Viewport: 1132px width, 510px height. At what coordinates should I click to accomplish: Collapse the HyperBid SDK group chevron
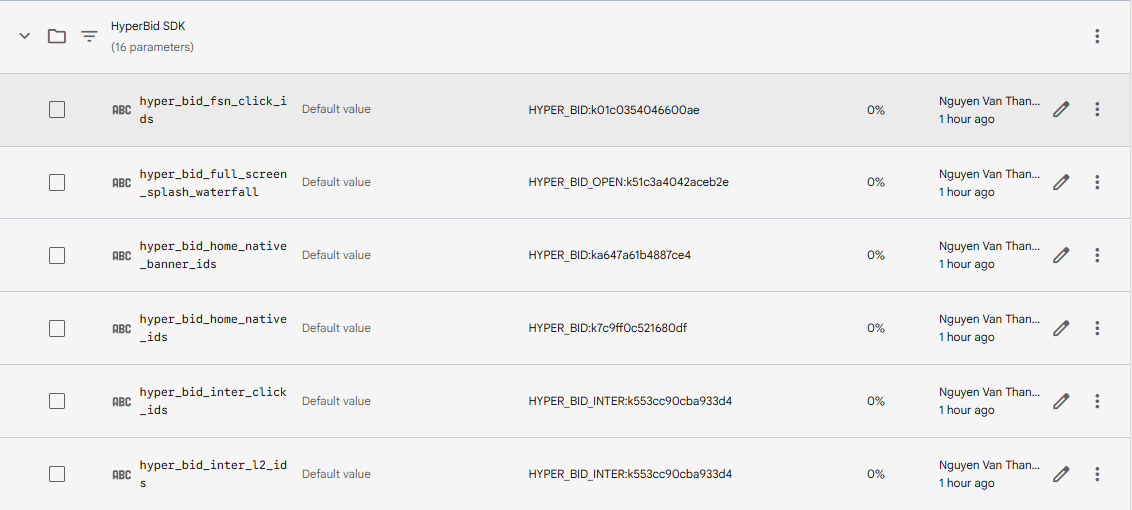(25, 36)
